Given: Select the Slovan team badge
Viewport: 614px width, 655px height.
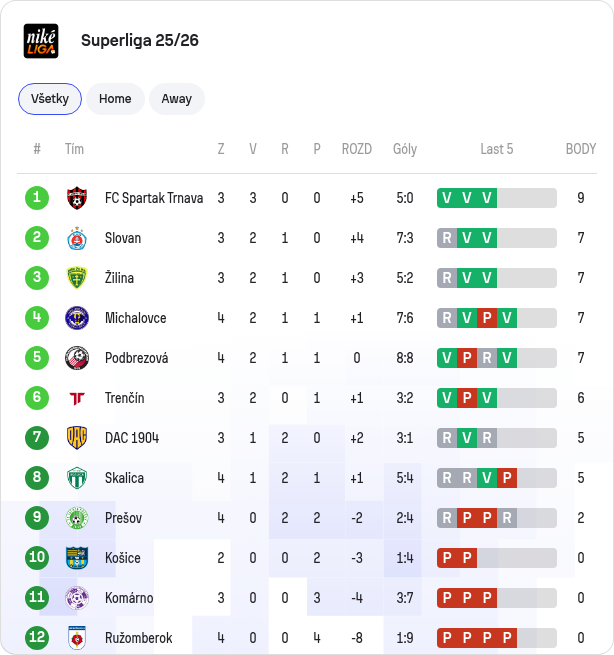Looking at the screenshot, I should click(77, 238).
